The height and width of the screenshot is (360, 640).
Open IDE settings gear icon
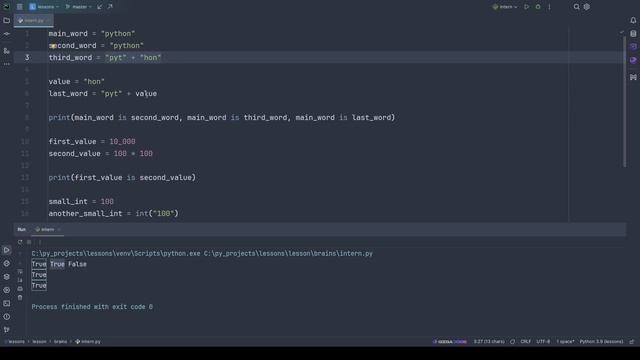pos(587,7)
